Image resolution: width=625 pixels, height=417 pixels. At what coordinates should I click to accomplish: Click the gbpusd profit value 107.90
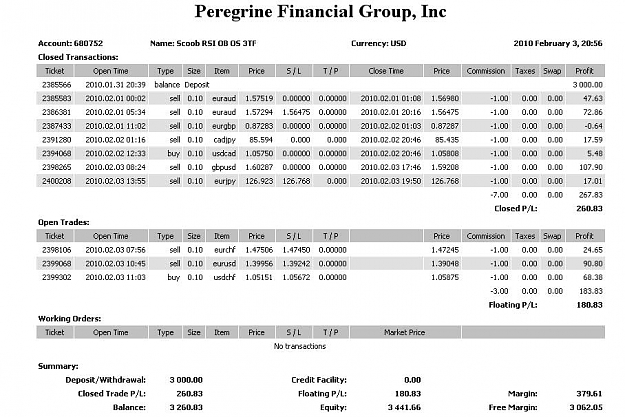point(590,167)
